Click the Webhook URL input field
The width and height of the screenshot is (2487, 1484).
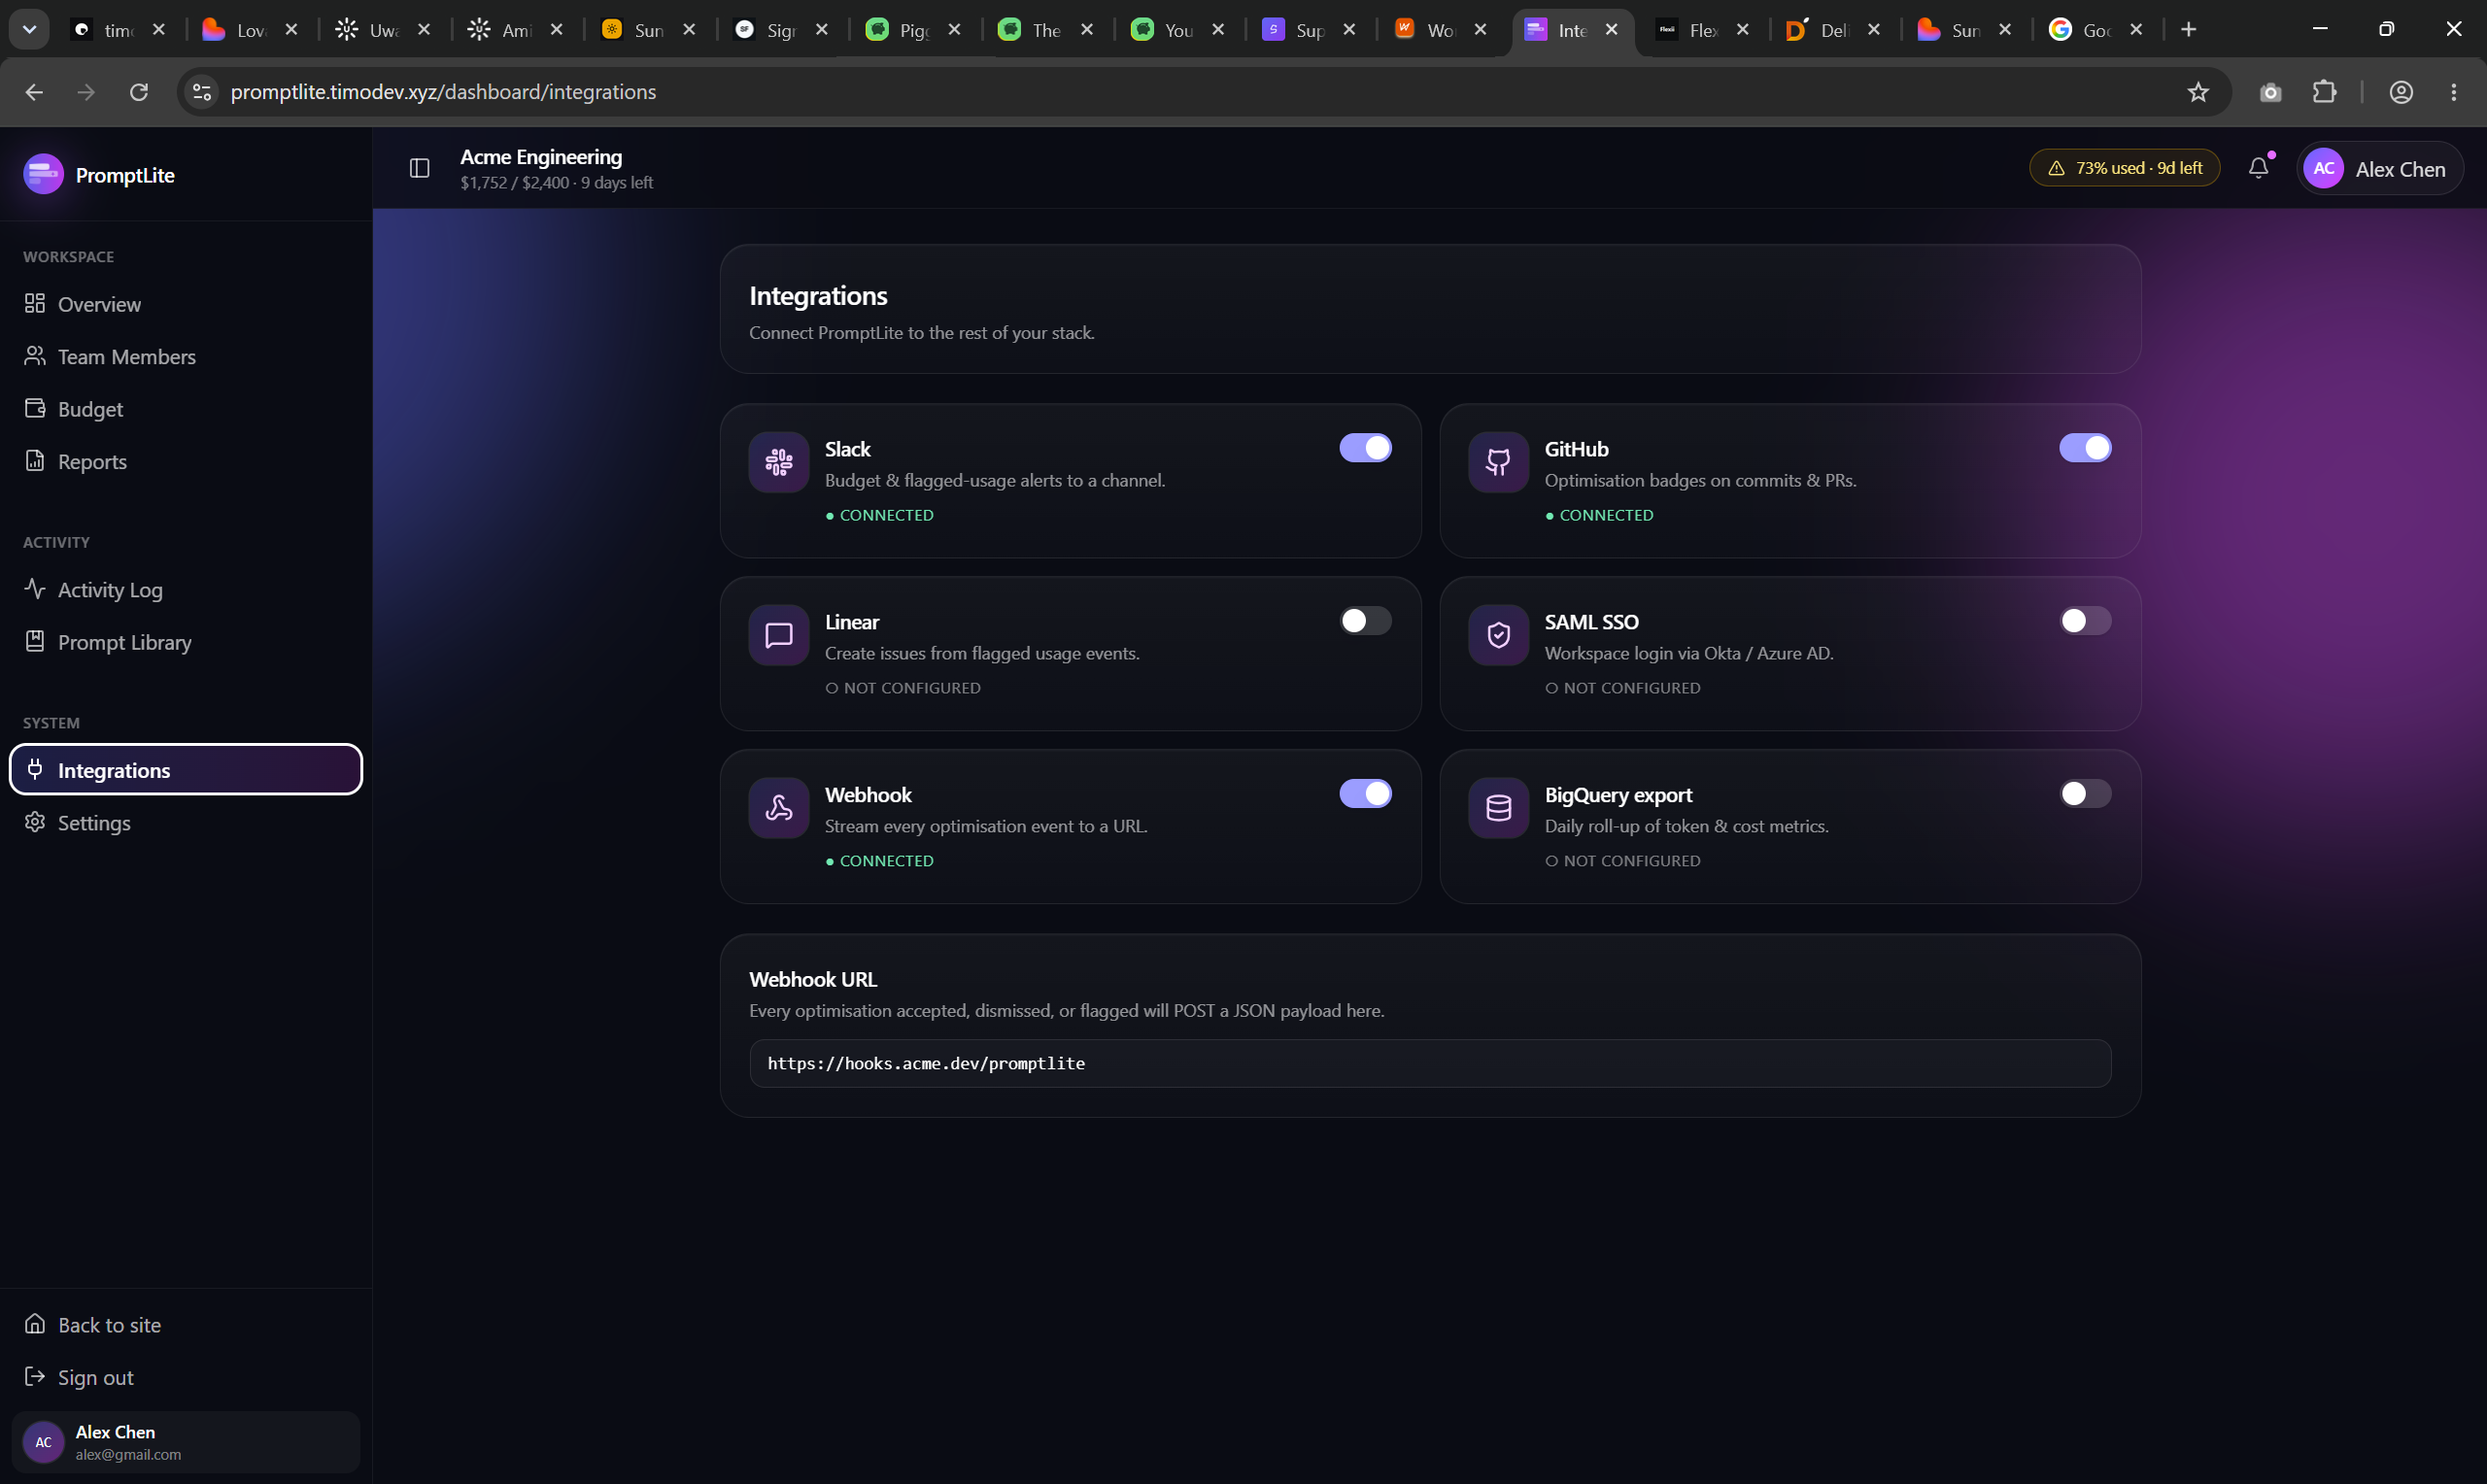[1430, 1064]
